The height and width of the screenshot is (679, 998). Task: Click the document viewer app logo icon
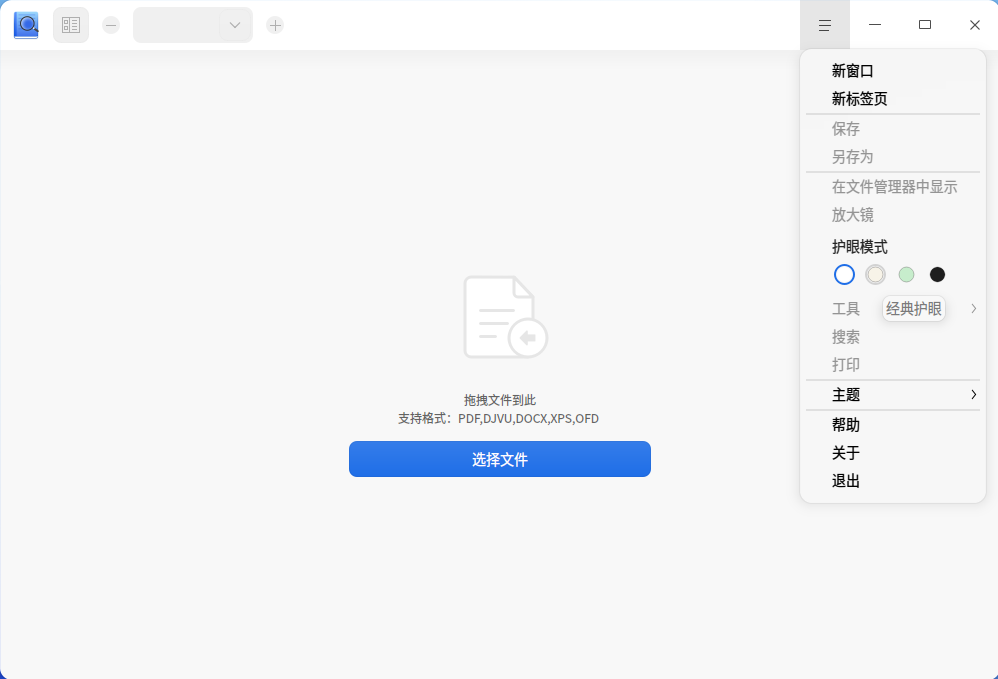27,25
